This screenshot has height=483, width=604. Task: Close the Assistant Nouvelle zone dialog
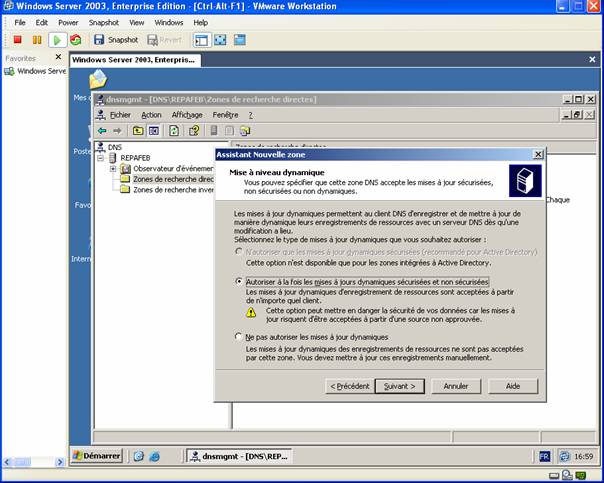[538, 154]
